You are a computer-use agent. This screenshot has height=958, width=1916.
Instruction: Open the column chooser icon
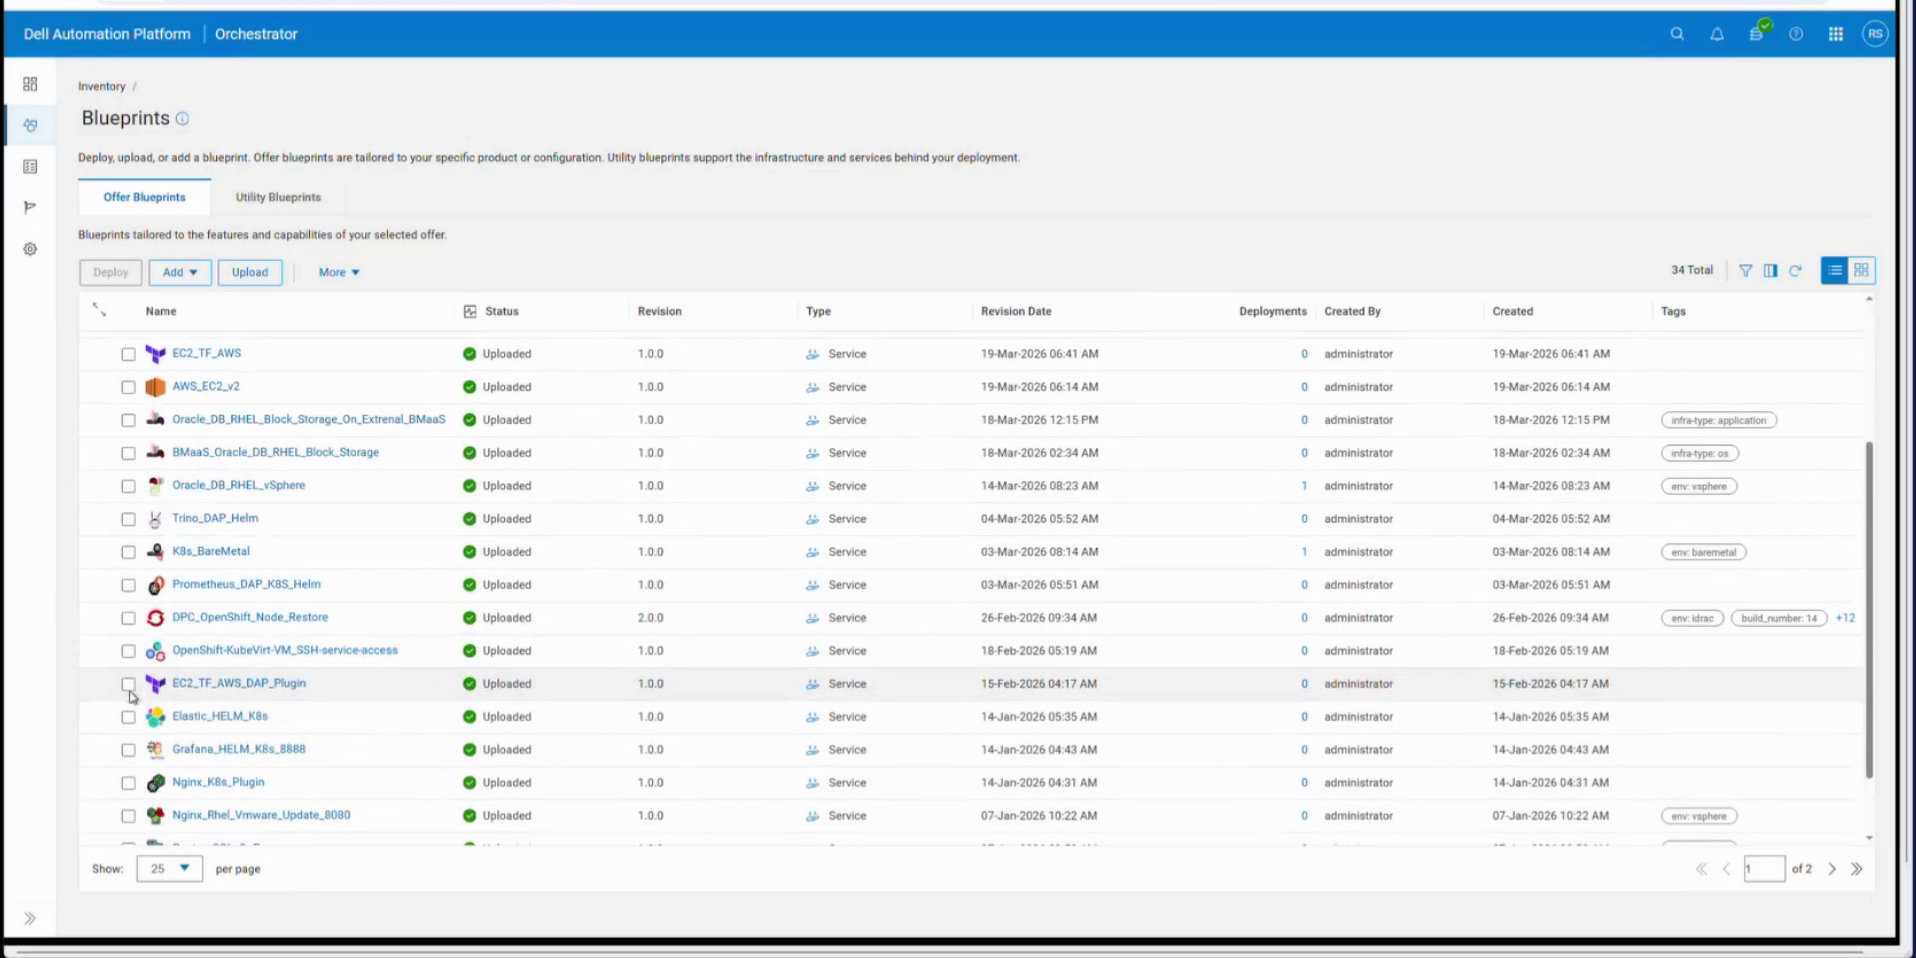pos(1770,271)
